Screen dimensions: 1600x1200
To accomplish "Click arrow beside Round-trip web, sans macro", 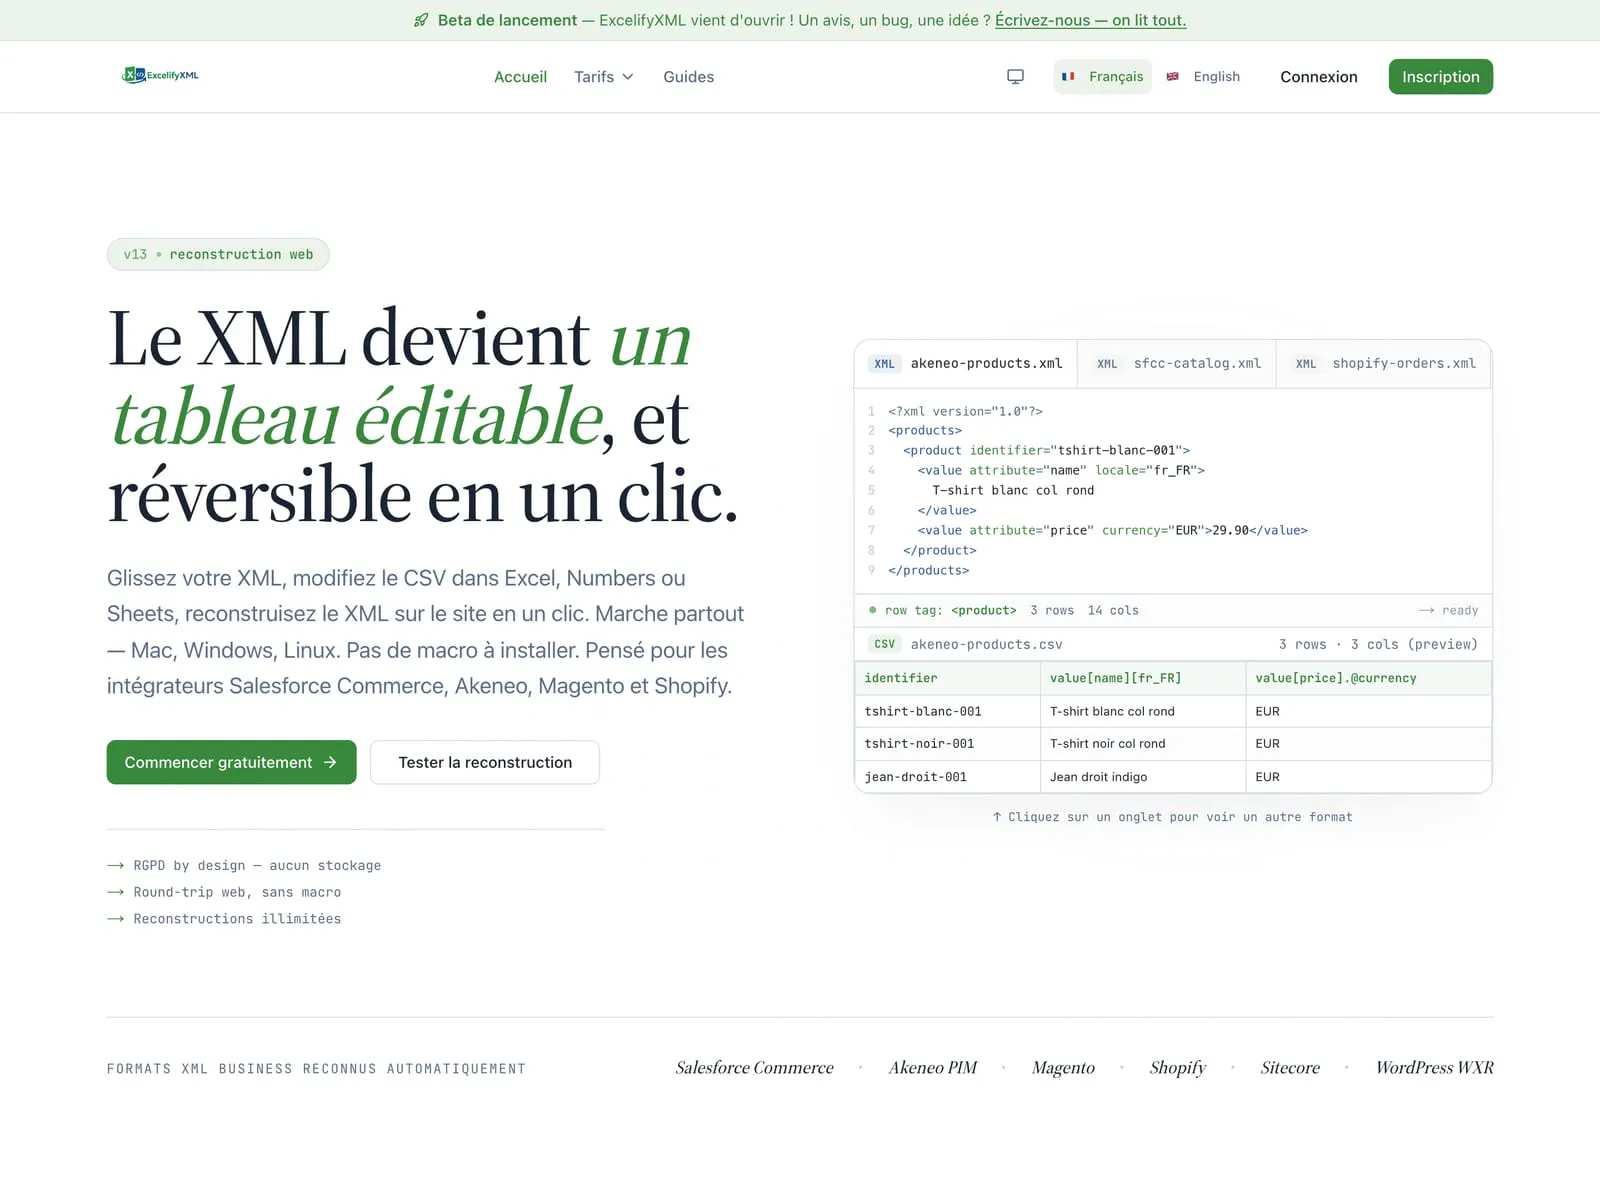I will click(116, 892).
